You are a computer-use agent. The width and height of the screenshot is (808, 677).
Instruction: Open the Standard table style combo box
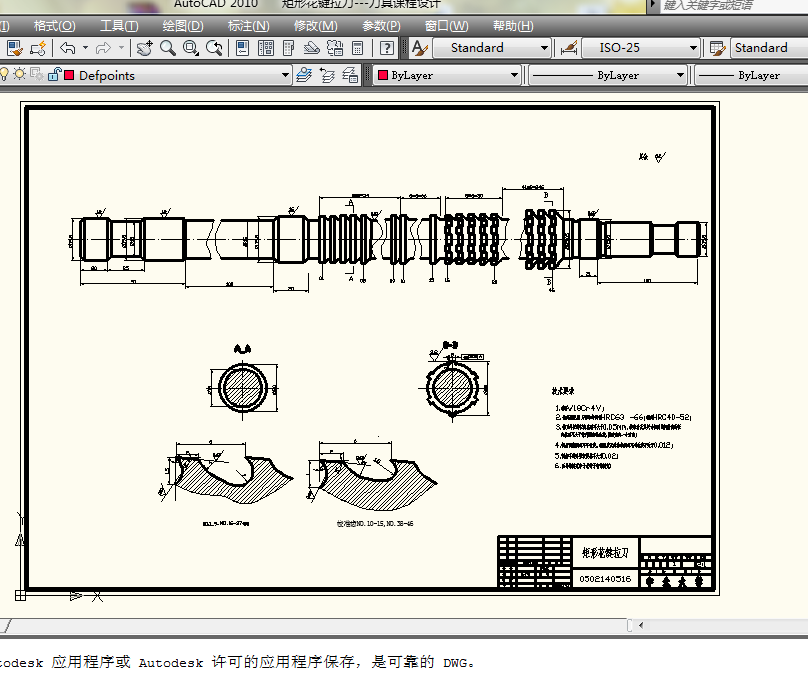click(769, 48)
